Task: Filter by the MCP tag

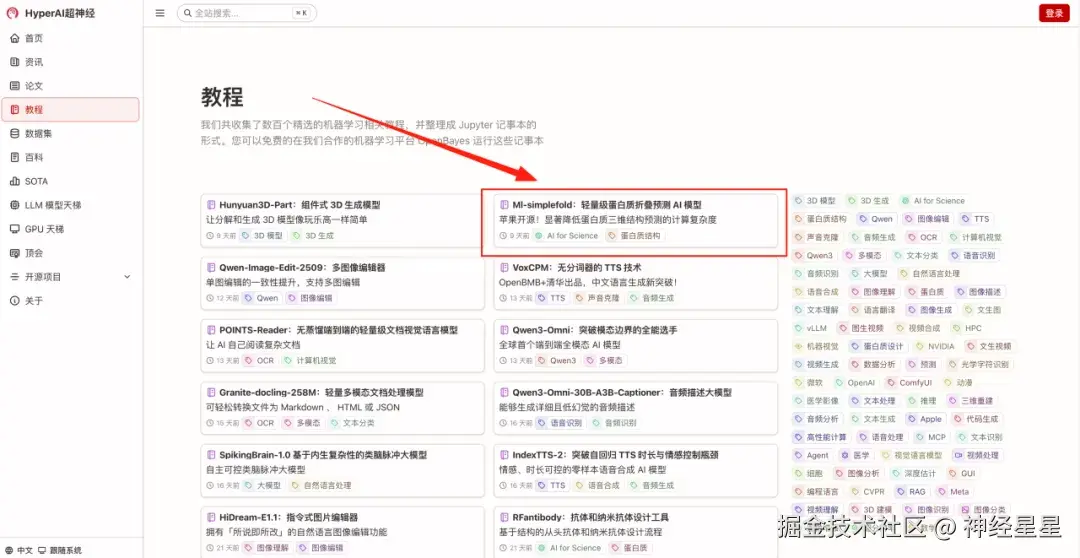Action: (931, 437)
